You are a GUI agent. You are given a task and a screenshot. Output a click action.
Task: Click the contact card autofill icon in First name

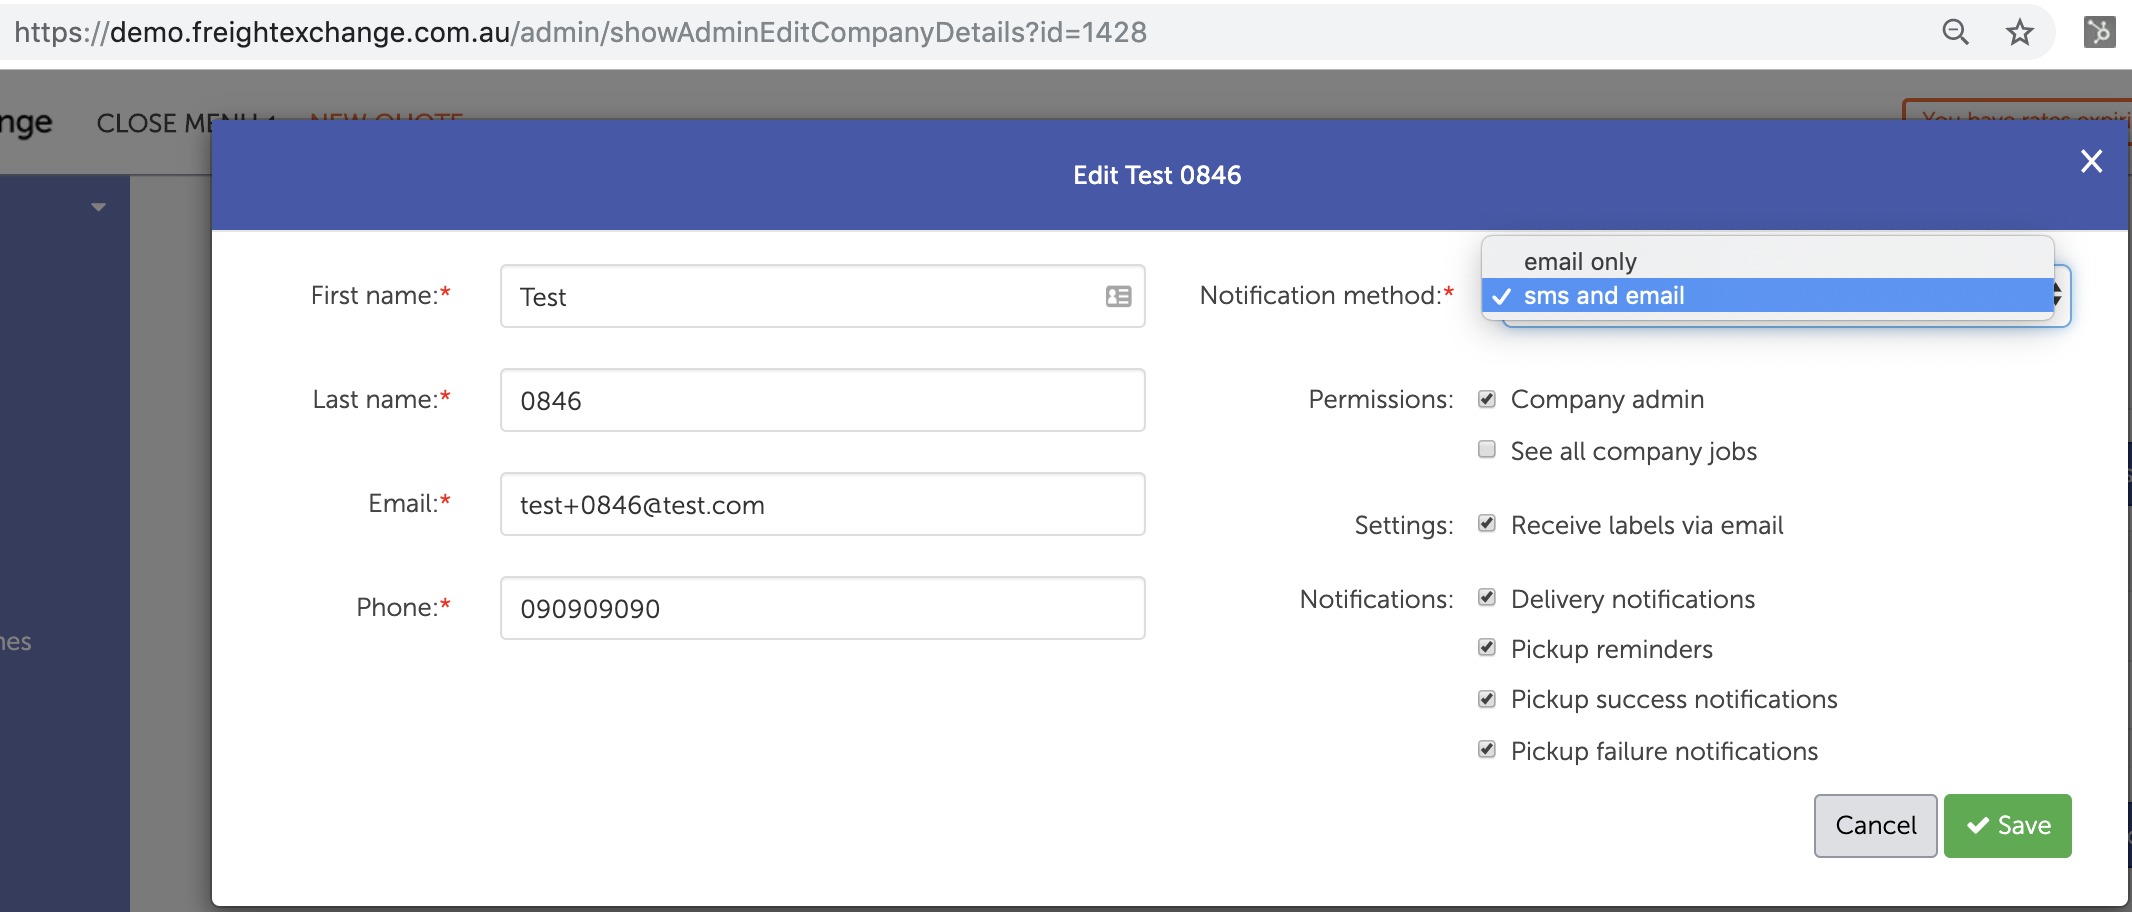(x=1118, y=296)
